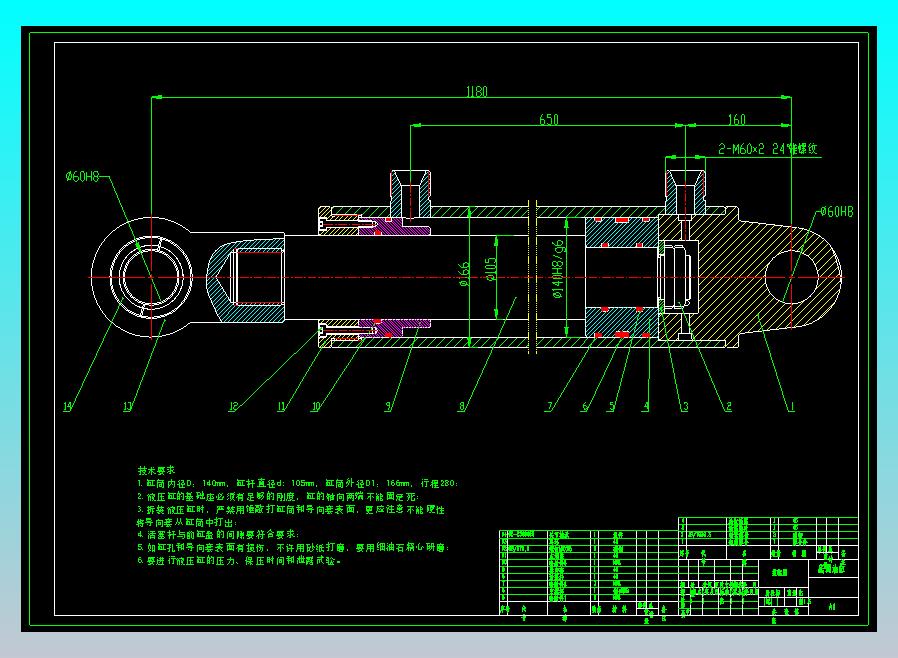Click the Ø60H8 label beside the cap-end hole
The image size is (898, 658).
[x=836, y=212]
